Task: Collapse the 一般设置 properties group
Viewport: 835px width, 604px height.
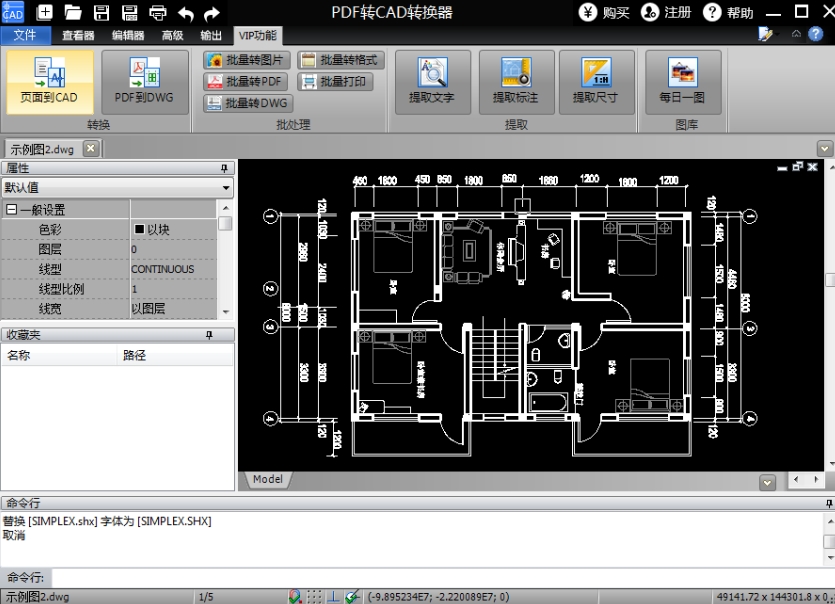Action: [x=12, y=210]
